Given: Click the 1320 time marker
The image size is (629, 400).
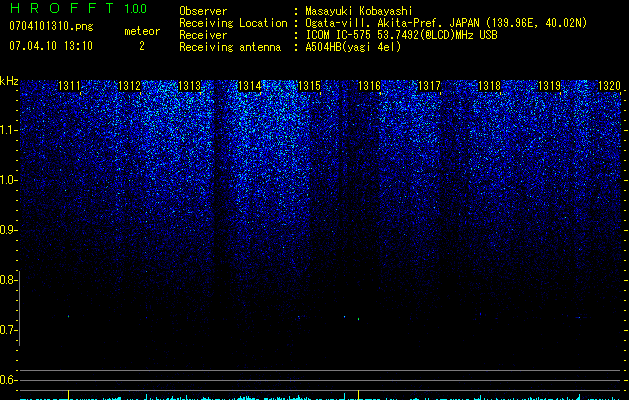Looking at the screenshot, I should point(609,86).
